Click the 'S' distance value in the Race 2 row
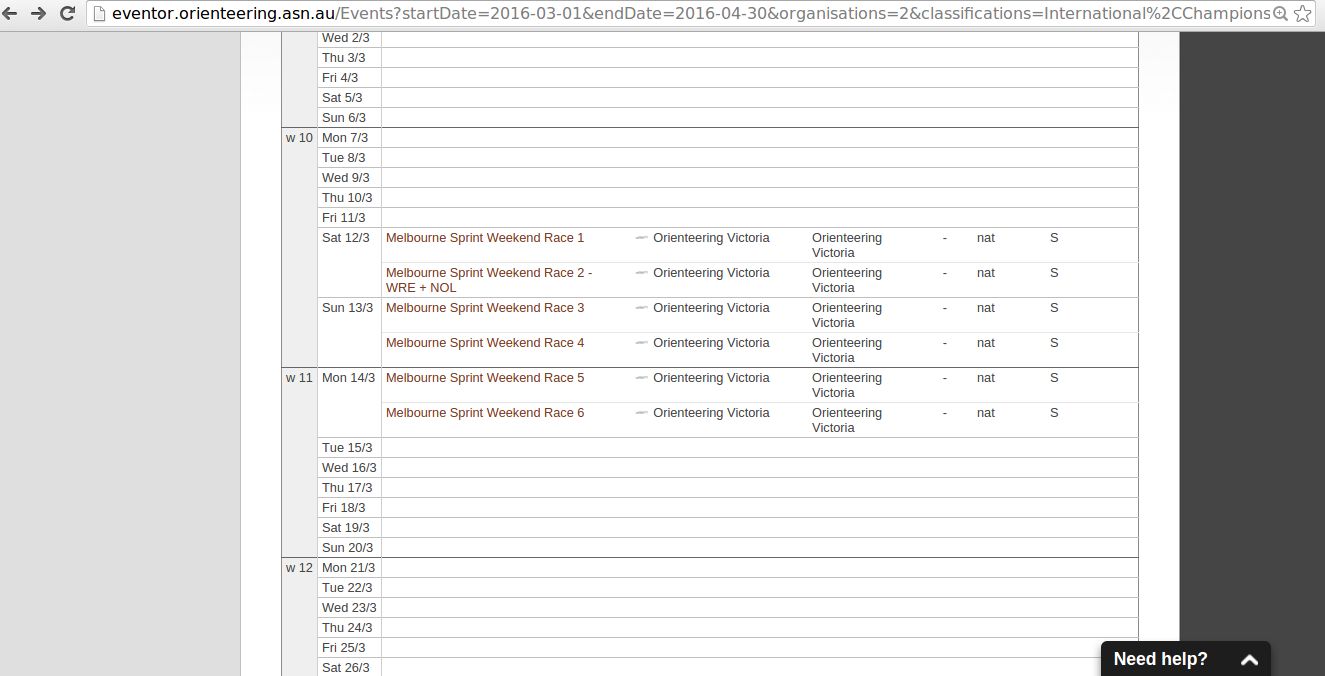This screenshot has height=676, width=1325. click(1054, 273)
